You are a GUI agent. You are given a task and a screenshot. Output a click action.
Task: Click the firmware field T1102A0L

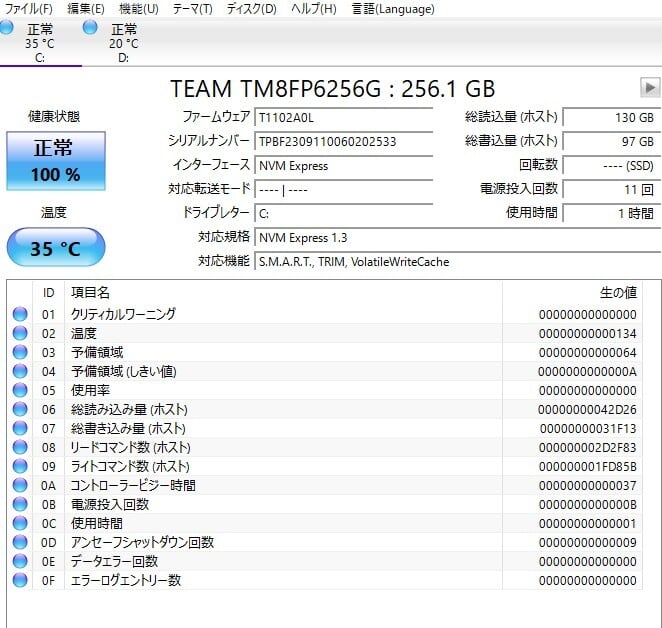pos(344,117)
